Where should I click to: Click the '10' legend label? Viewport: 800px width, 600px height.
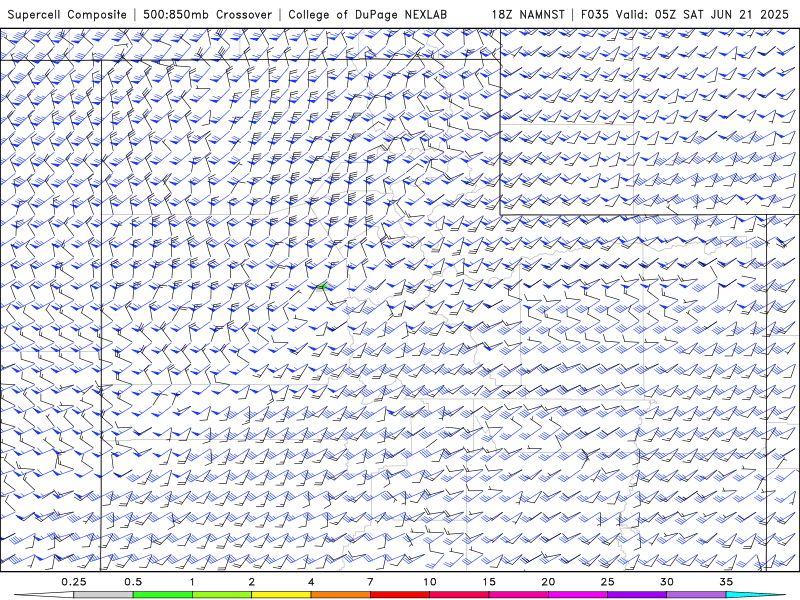pyautogui.click(x=430, y=582)
